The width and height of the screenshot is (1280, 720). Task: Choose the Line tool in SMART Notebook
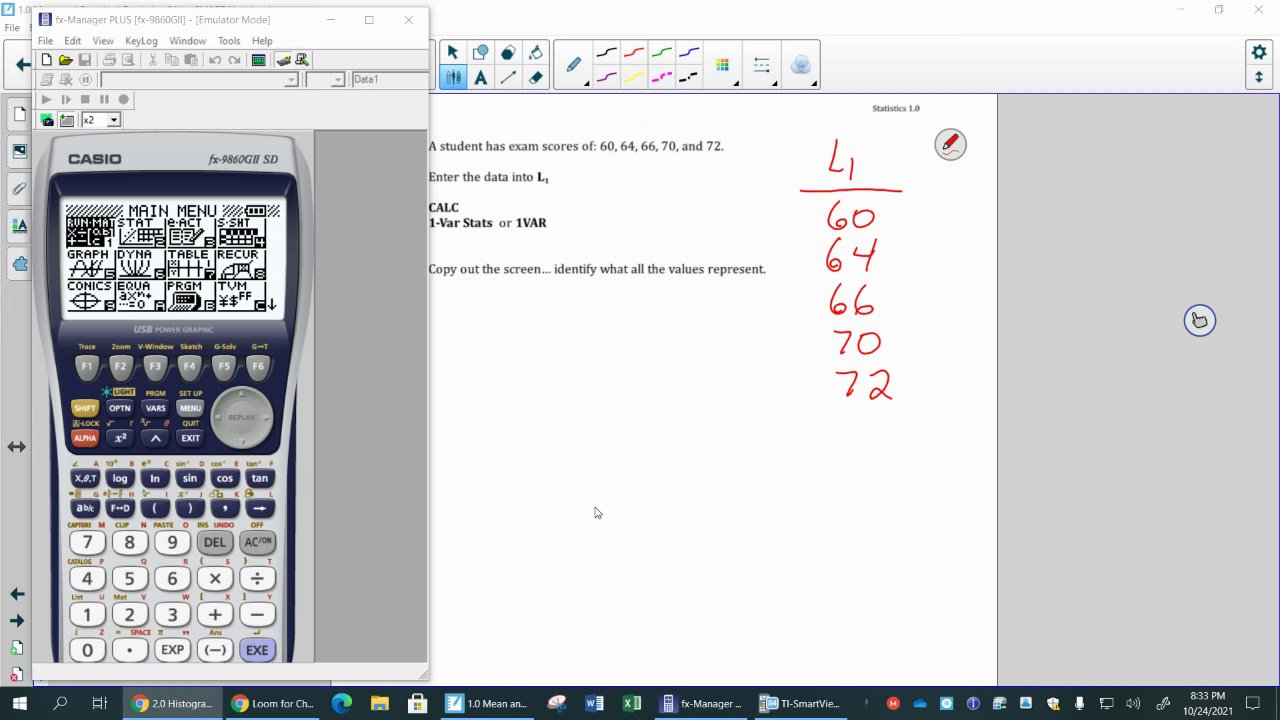tap(508, 78)
